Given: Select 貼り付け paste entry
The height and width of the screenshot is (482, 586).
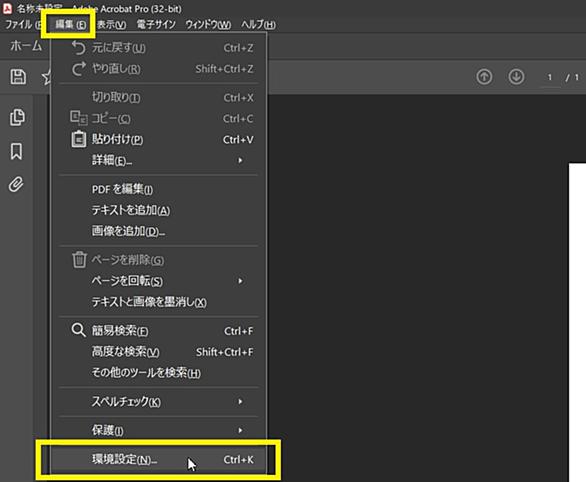Looking at the screenshot, I should coord(158,139).
